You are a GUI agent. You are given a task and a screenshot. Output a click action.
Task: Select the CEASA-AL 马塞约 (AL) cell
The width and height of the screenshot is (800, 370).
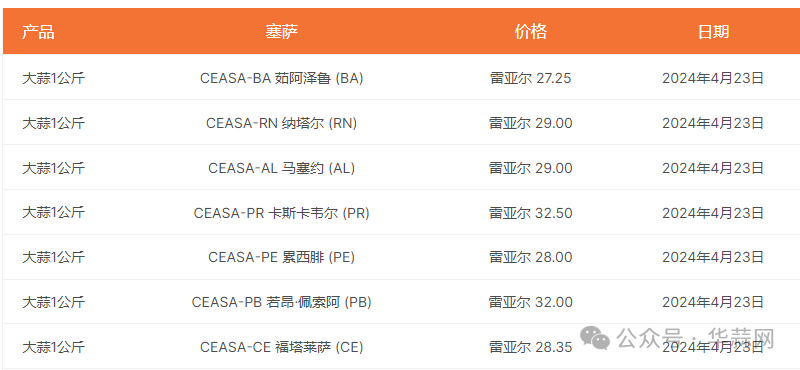[281, 168]
